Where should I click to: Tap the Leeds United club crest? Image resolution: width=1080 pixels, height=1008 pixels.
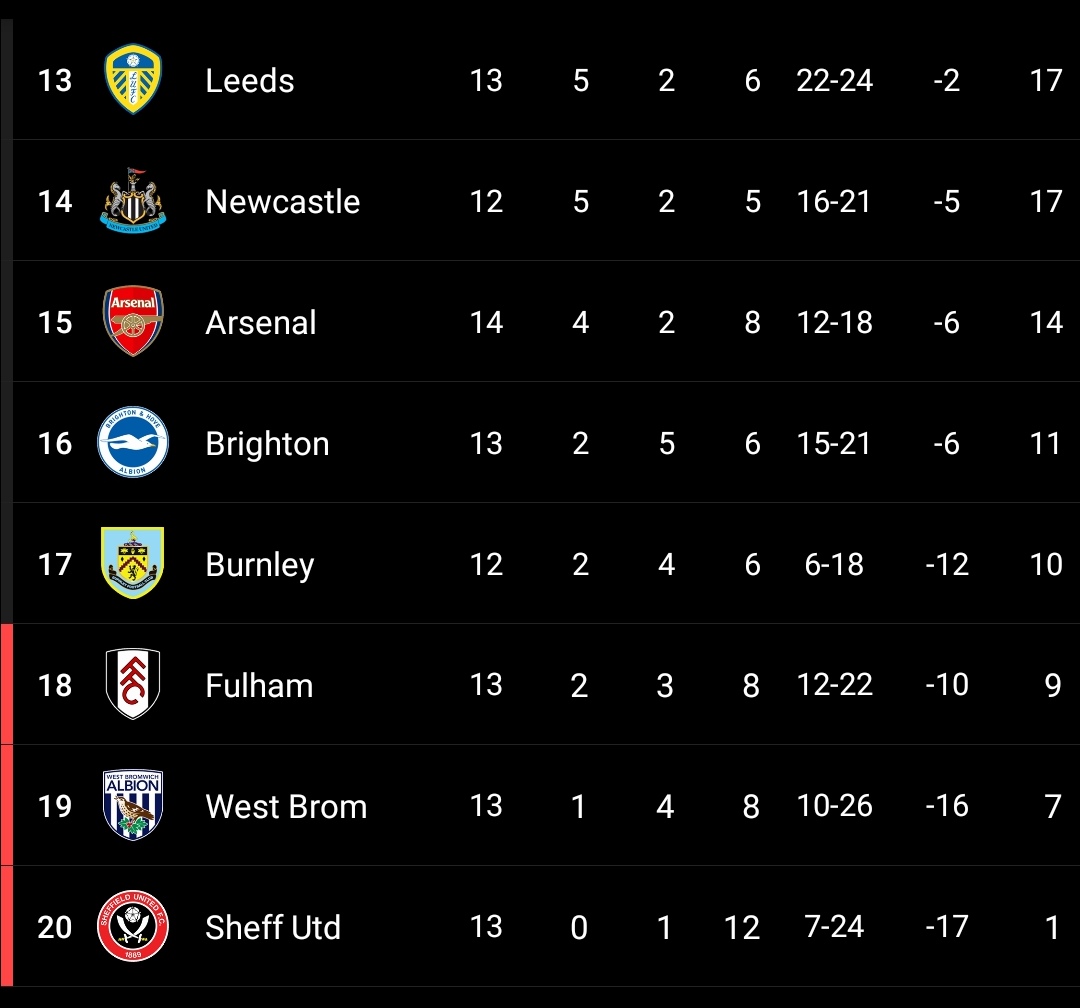tap(133, 79)
